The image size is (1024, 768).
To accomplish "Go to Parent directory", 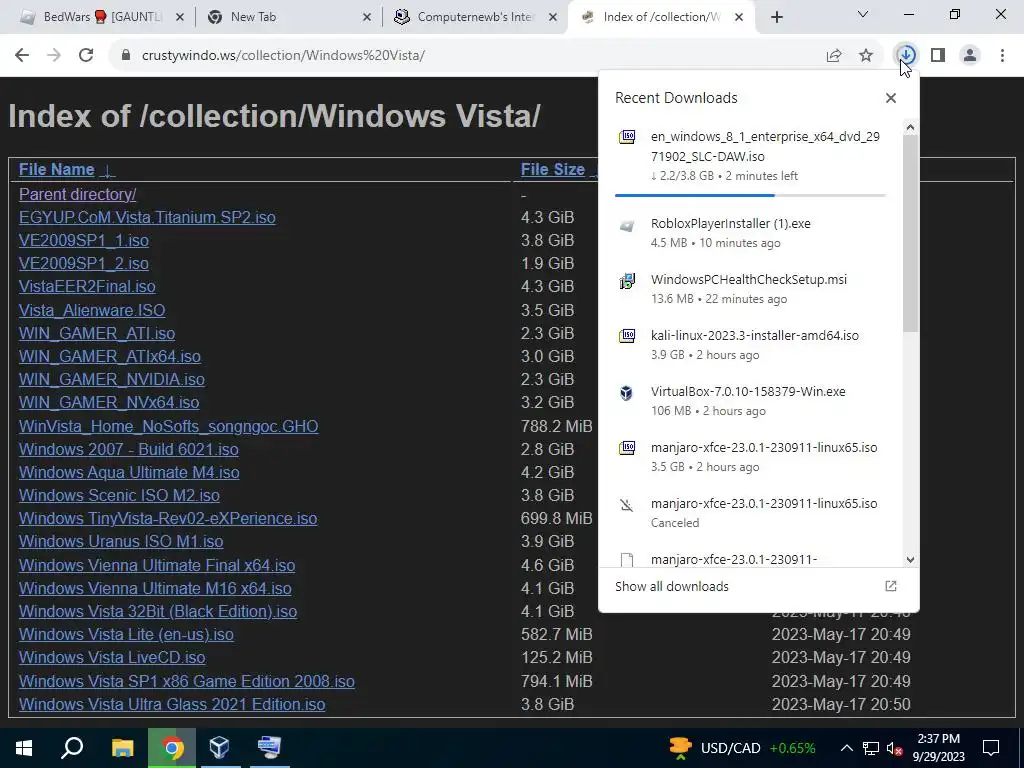I will (x=78, y=195).
